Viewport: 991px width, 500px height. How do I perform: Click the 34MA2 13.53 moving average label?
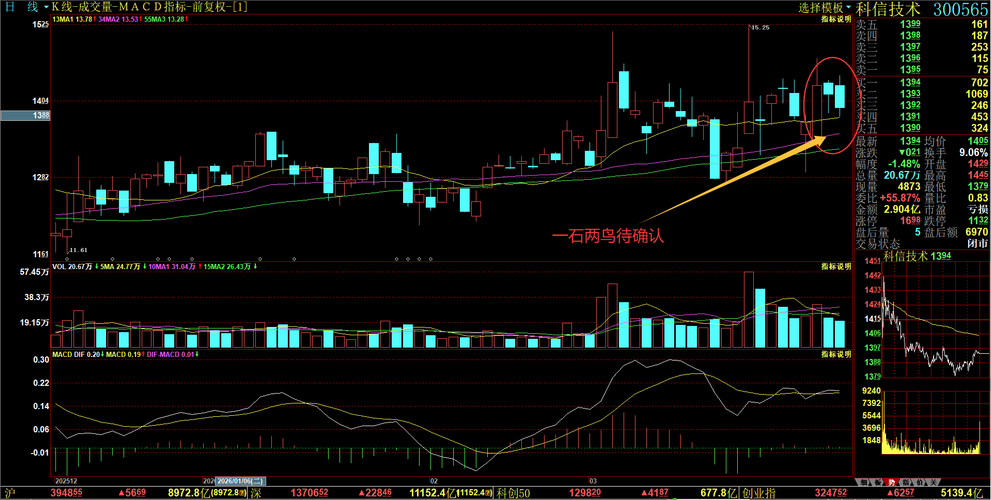click(x=120, y=20)
